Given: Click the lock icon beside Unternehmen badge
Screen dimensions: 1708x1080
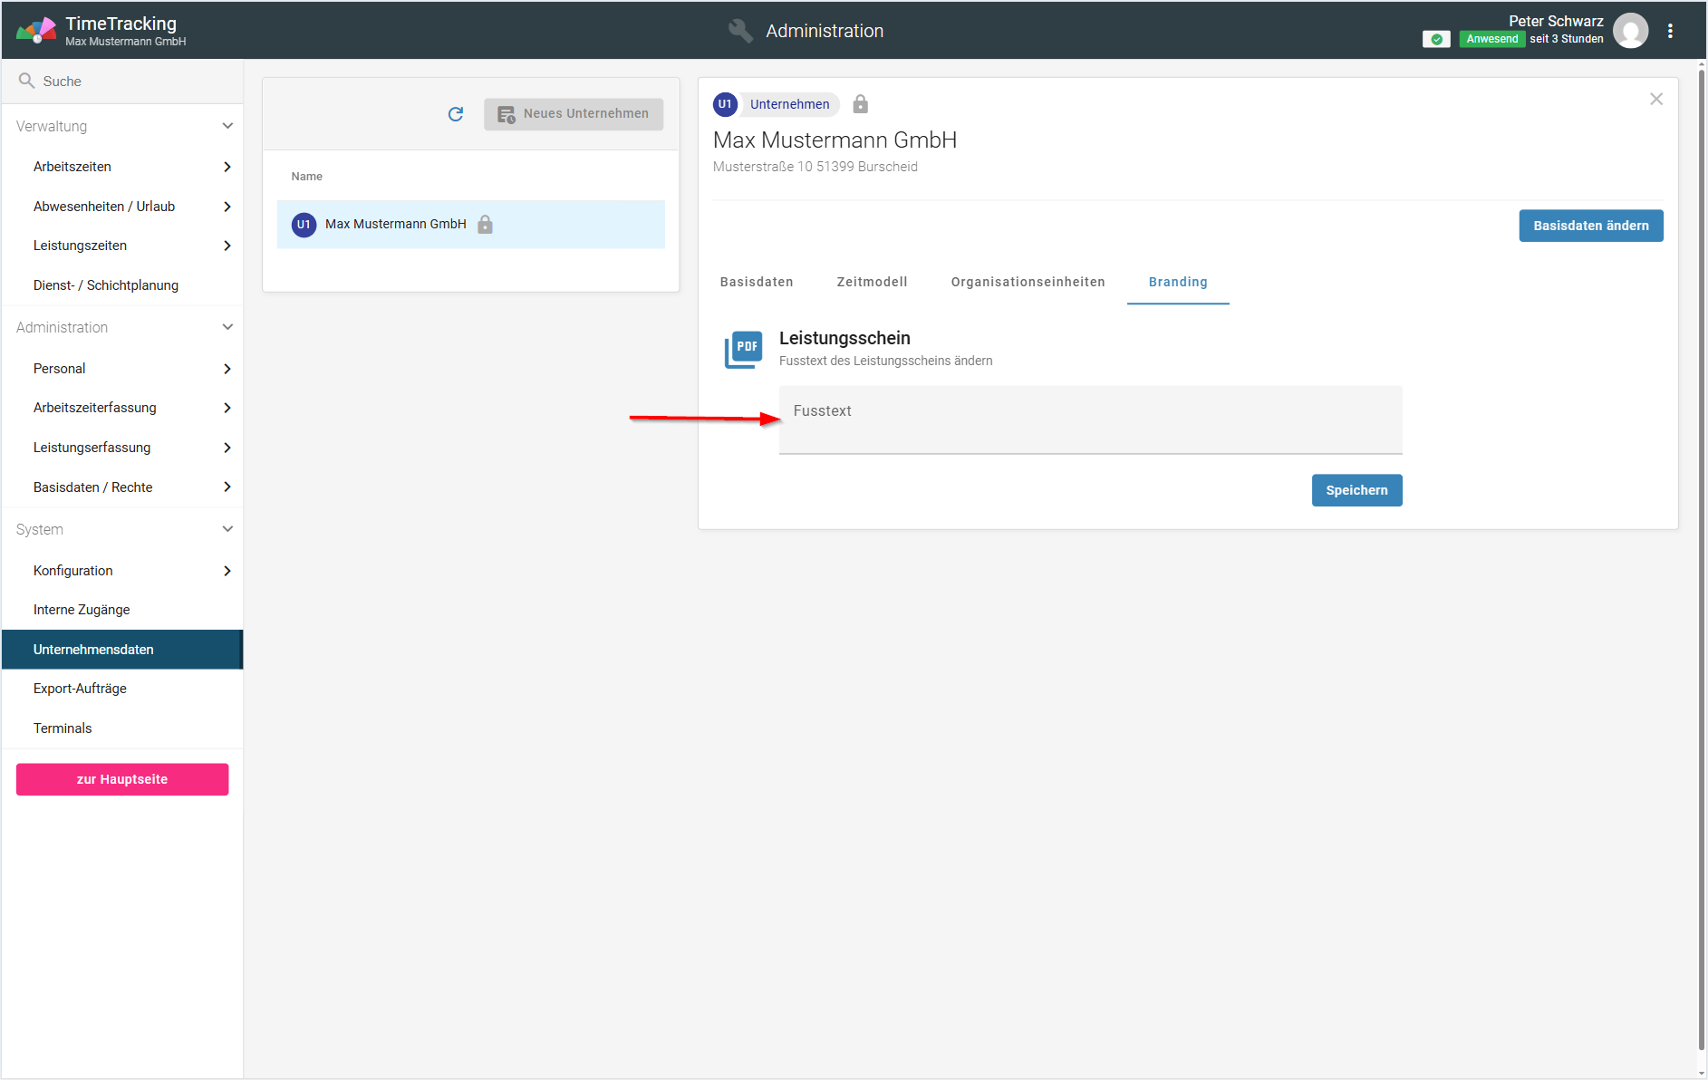Looking at the screenshot, I should click(860, 104).
